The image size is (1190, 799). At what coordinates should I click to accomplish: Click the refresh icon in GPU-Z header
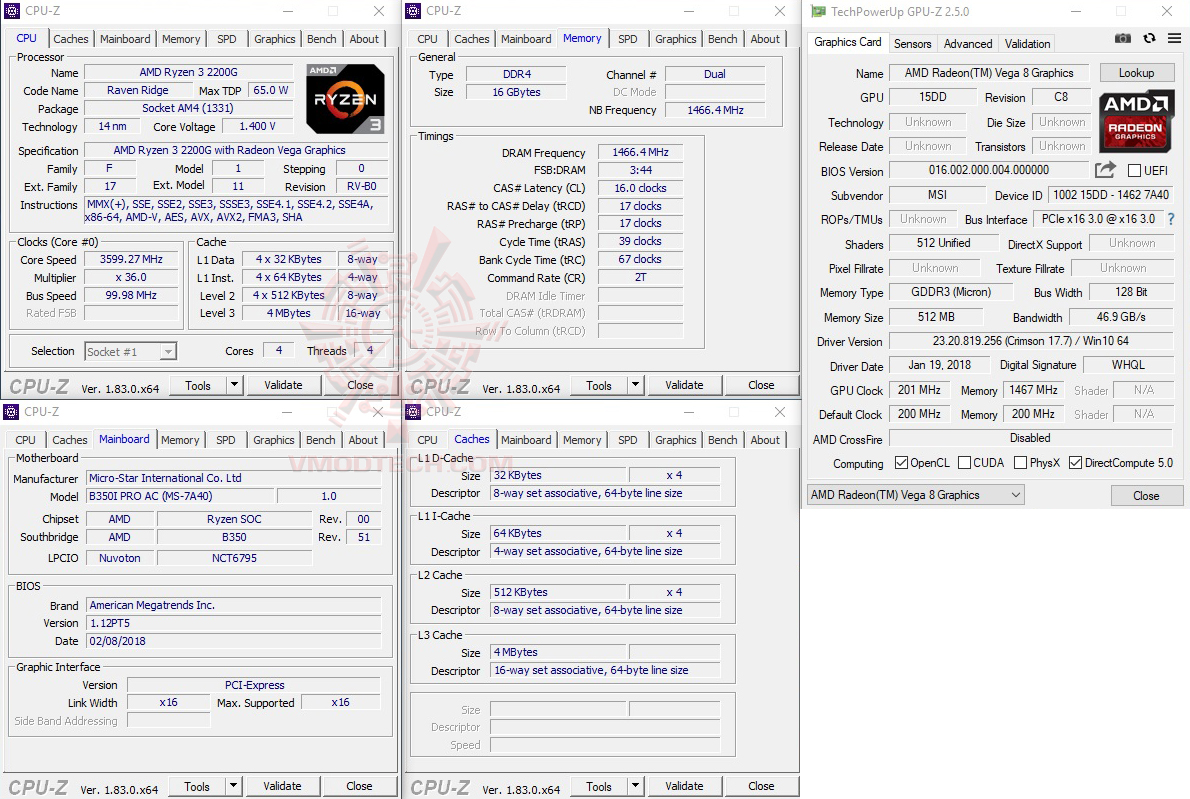tap(1149, 39)
